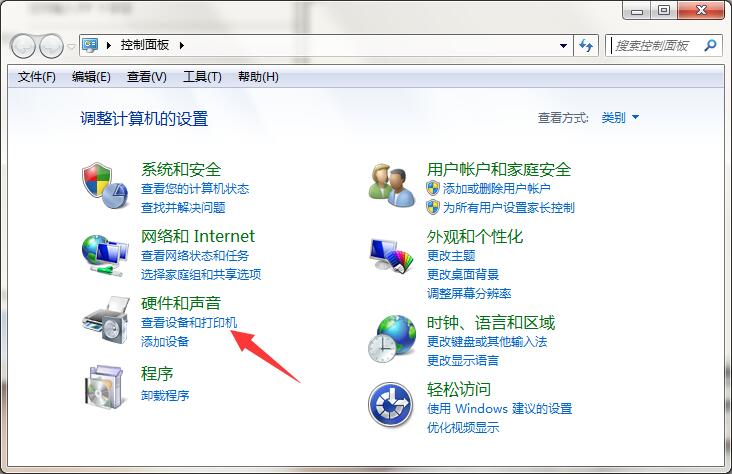Viewport: 732px width, 474px height.
Task: Open the Network and Internet globe icon
Action: pyautogui.click(x=106, y=255)
